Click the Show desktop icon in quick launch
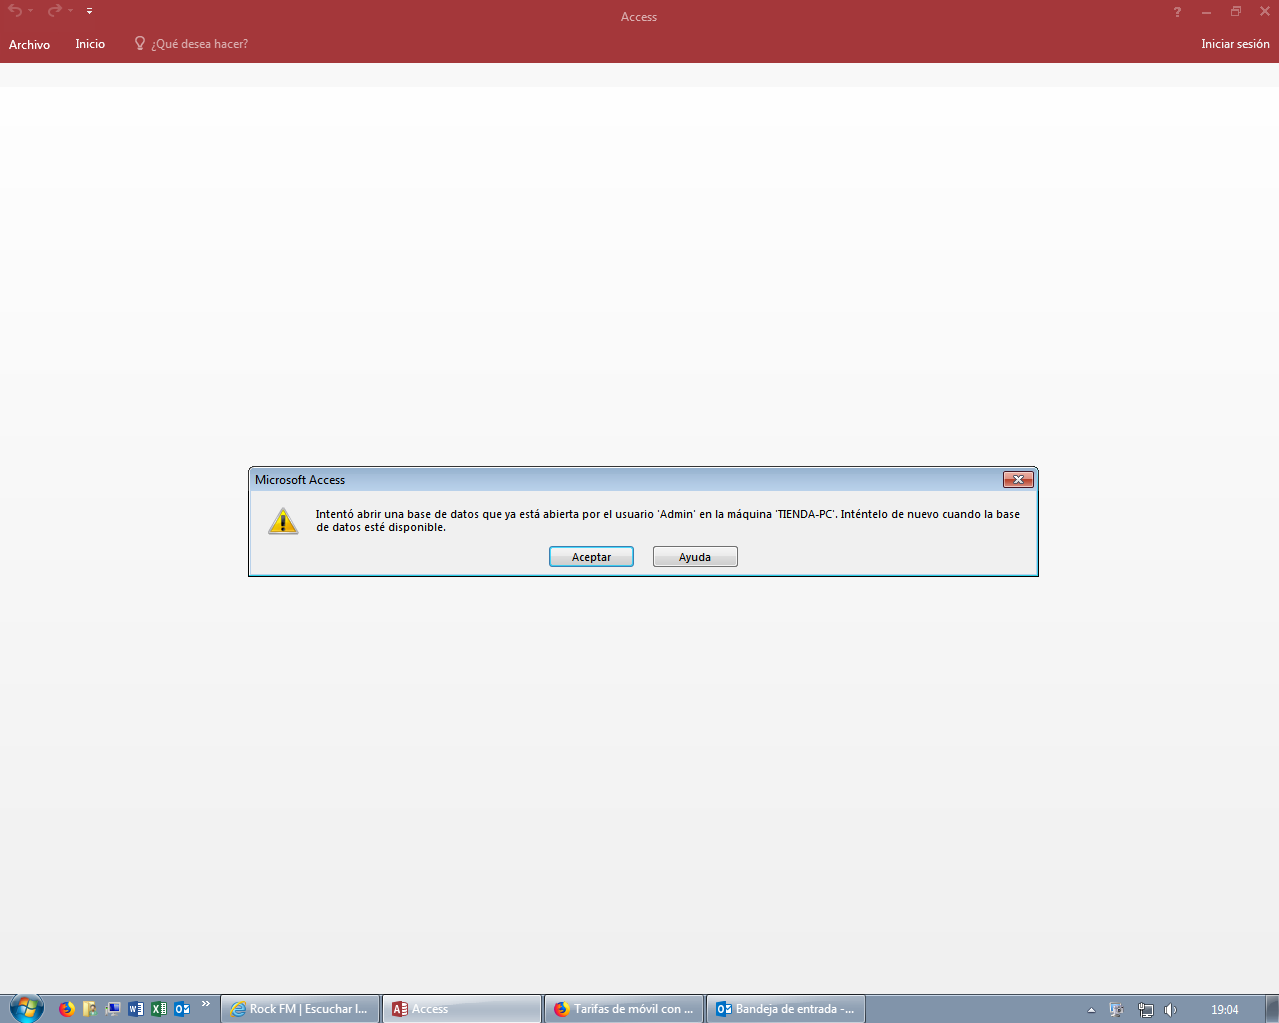 click(x=113, y=1009)
